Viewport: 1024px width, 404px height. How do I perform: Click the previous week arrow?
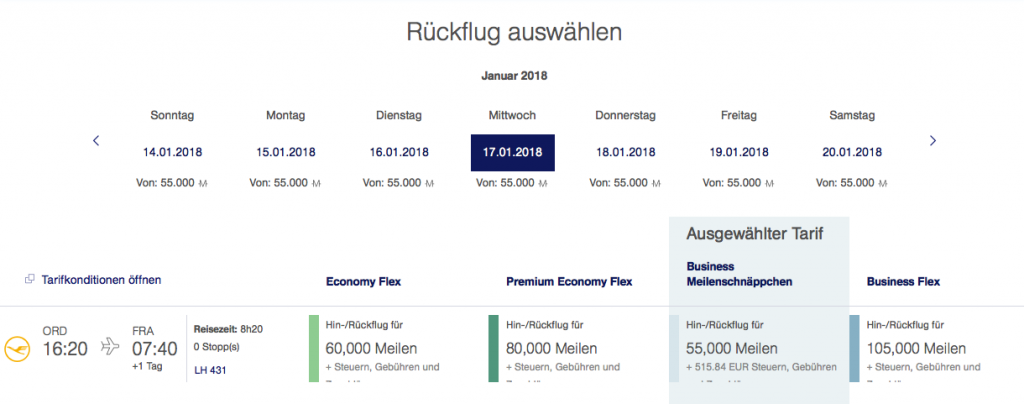point(96,141)
